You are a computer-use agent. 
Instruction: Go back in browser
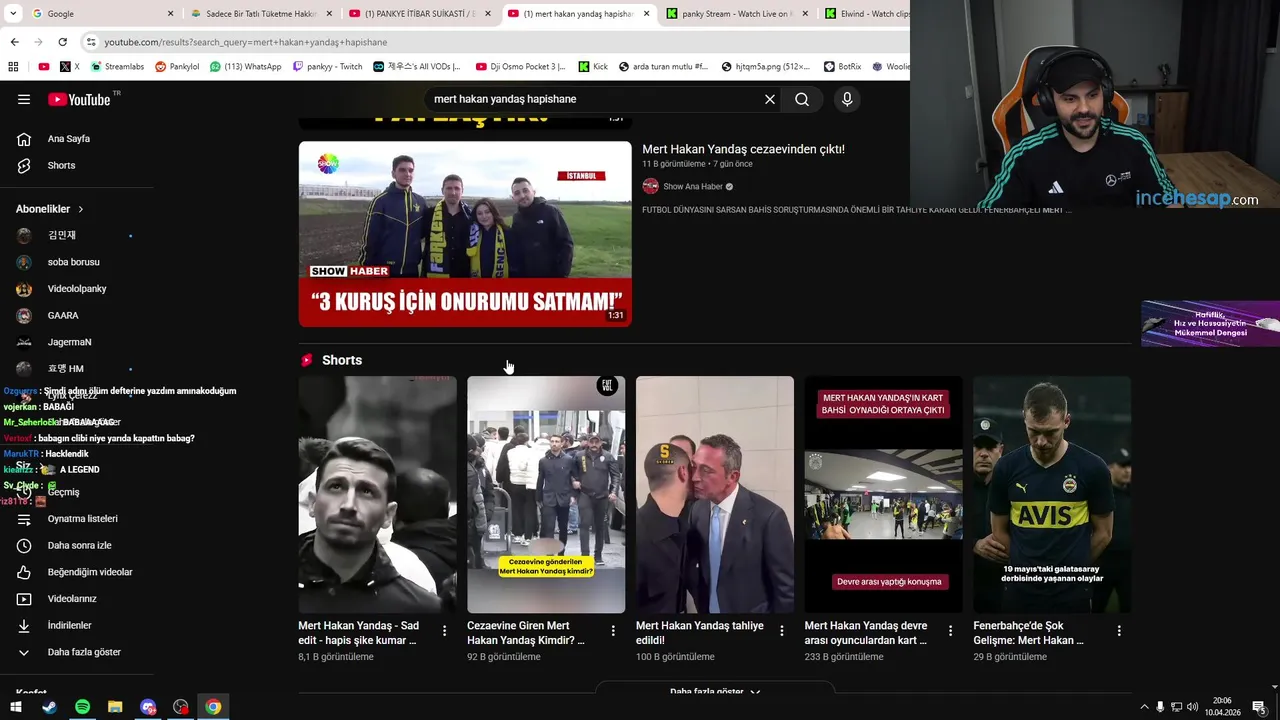click(14, 42)
